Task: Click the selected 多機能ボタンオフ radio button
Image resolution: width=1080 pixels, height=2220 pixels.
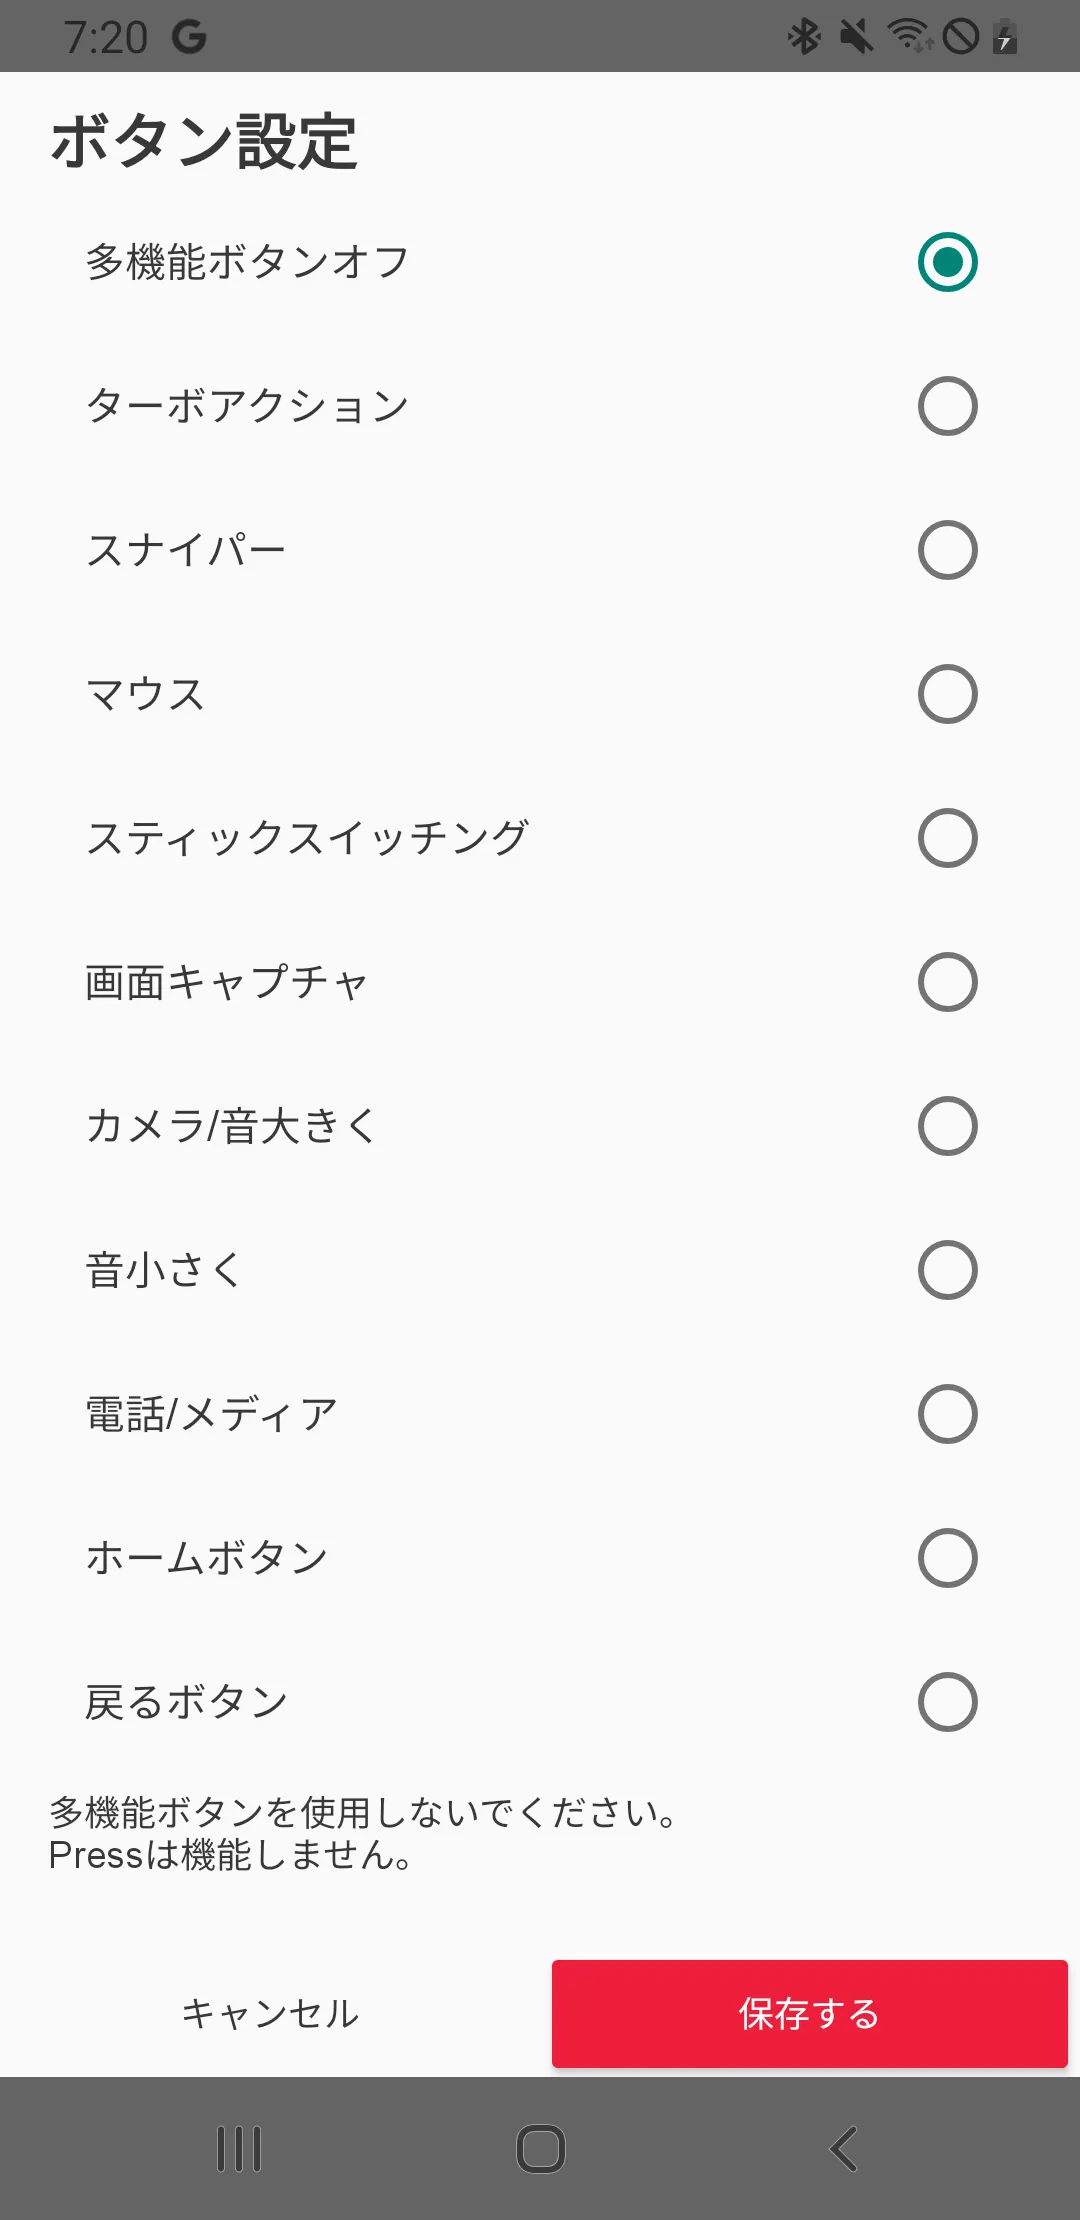Action: pos(947,262)
